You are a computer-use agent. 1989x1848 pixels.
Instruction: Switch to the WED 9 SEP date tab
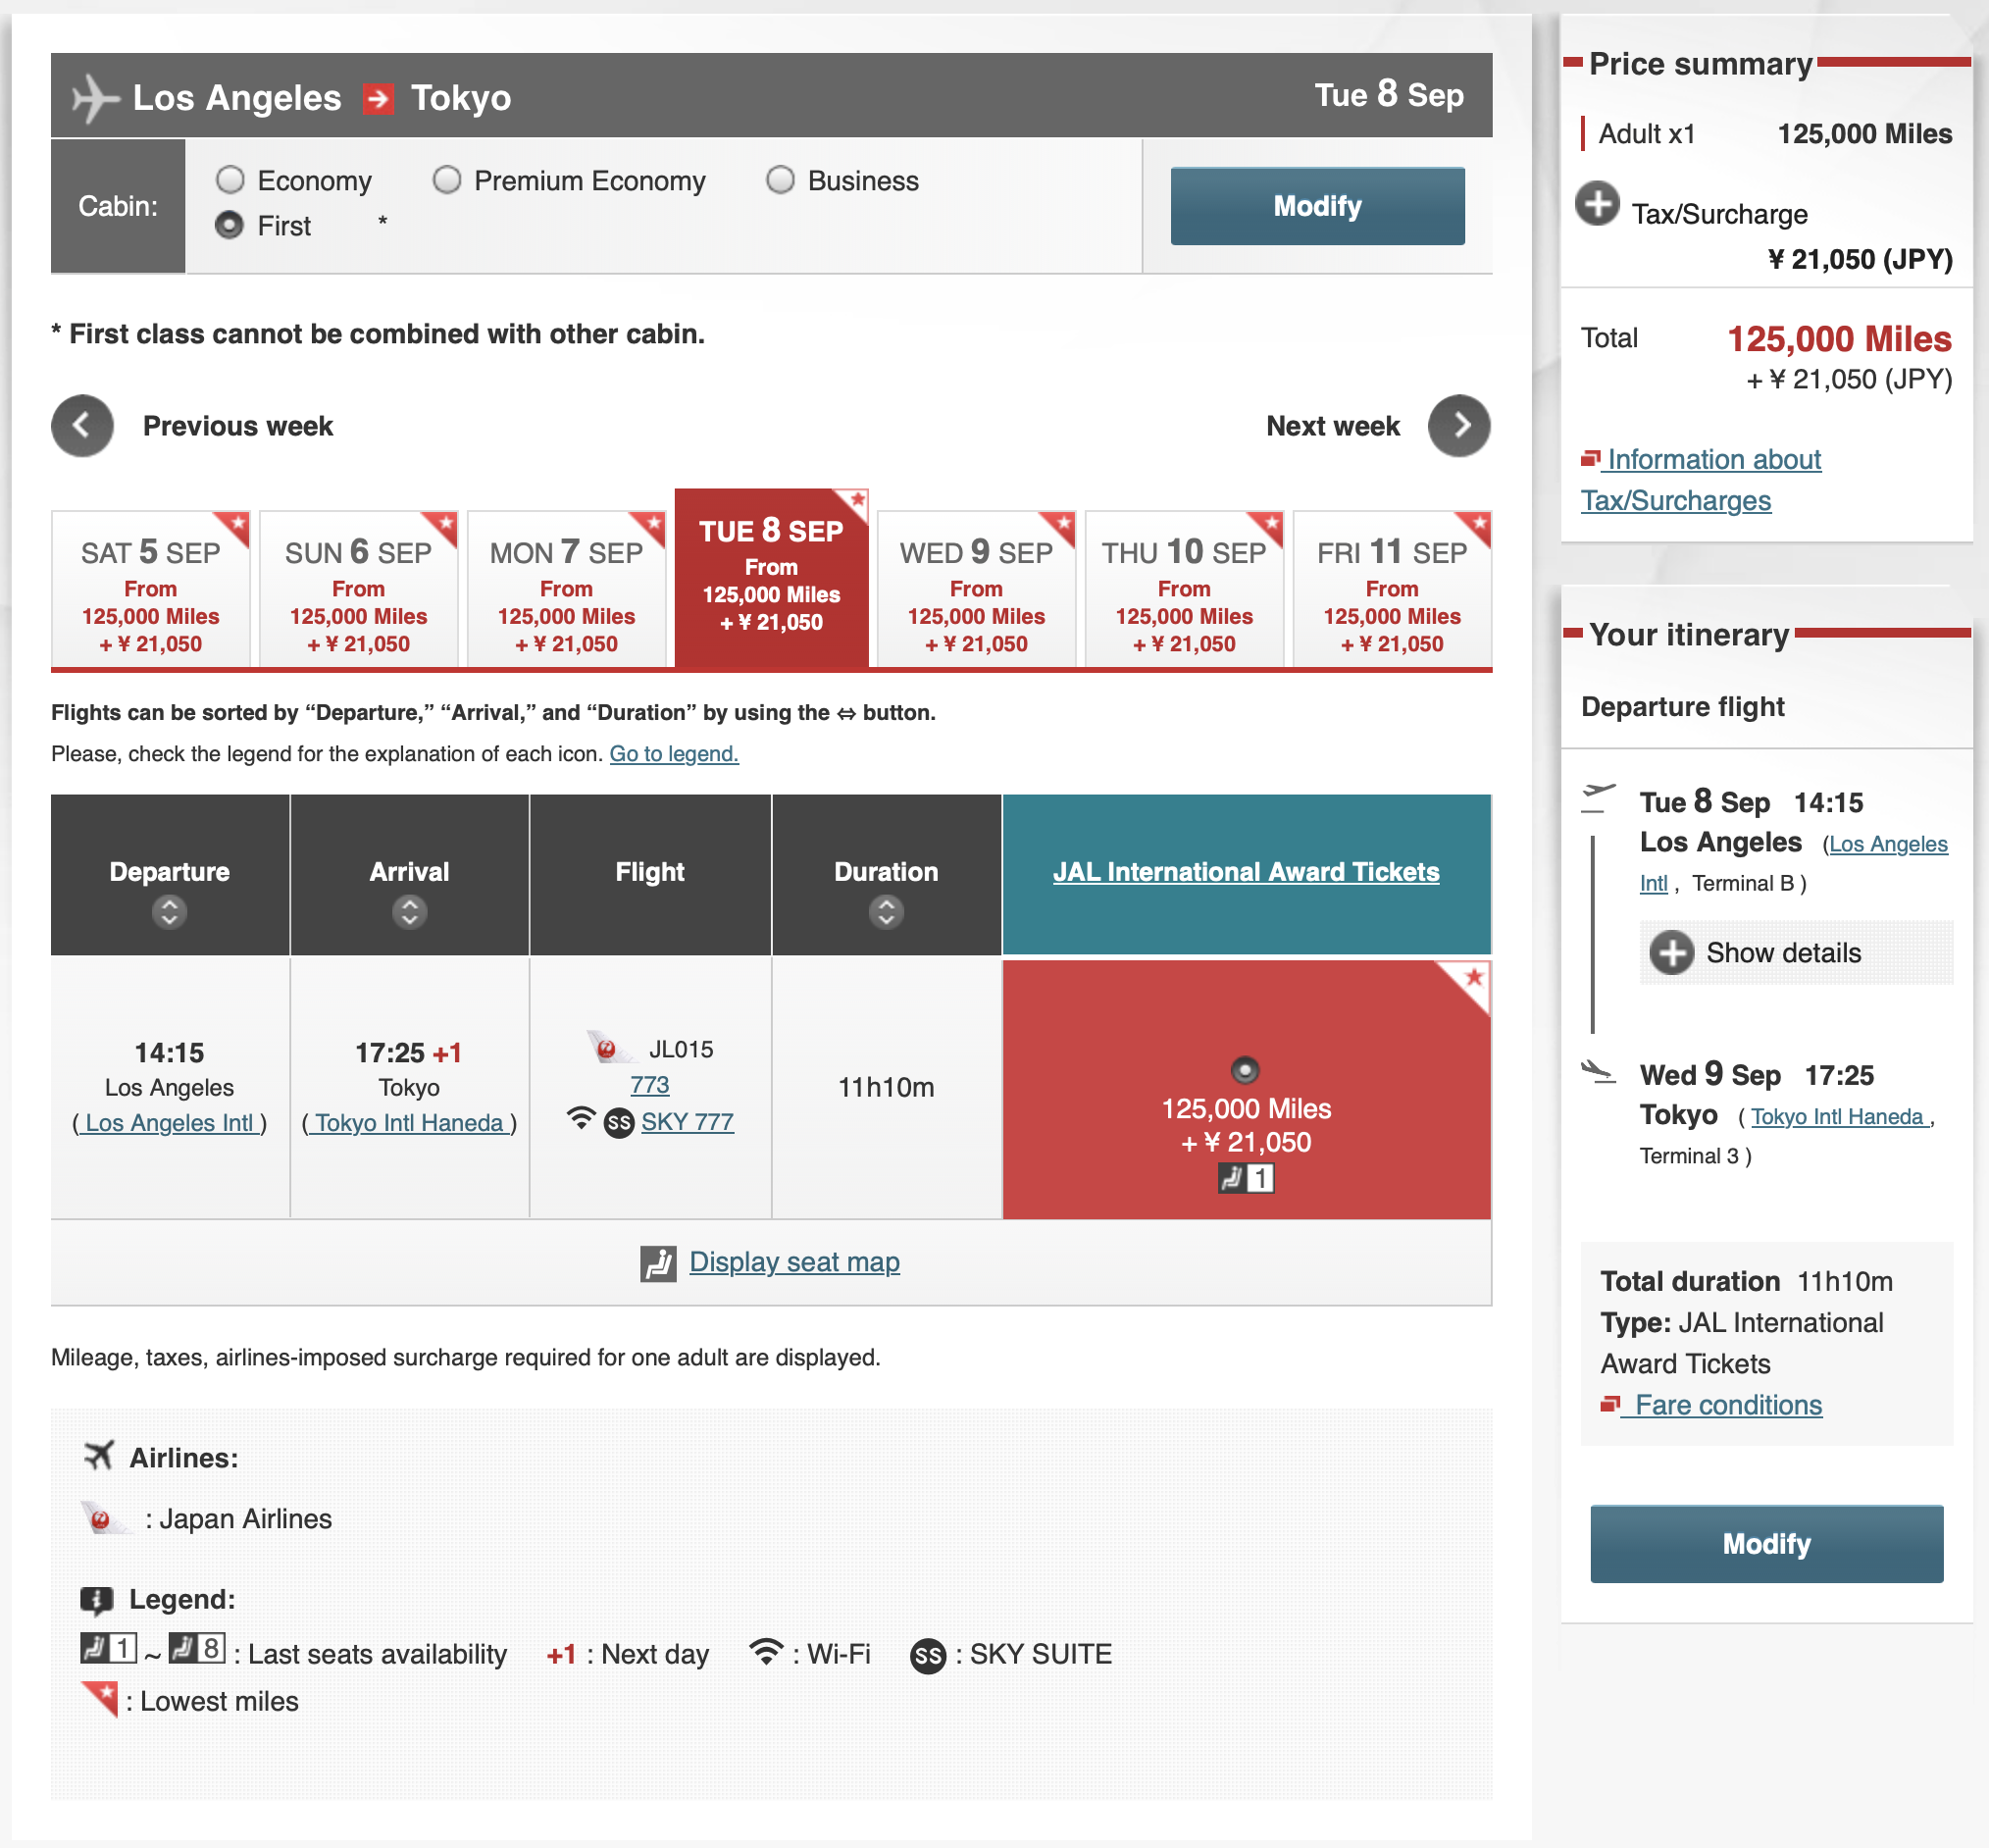tap(976, 590)
